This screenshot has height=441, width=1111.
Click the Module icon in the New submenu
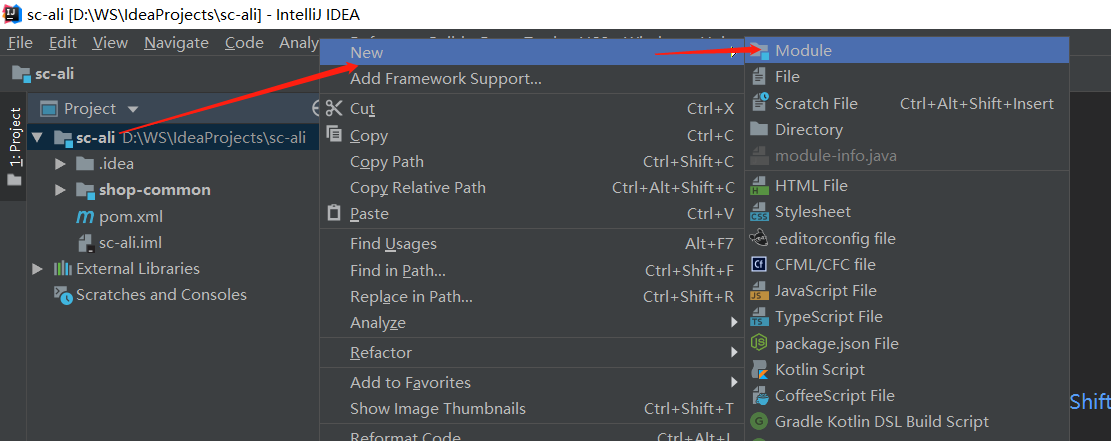760,51
